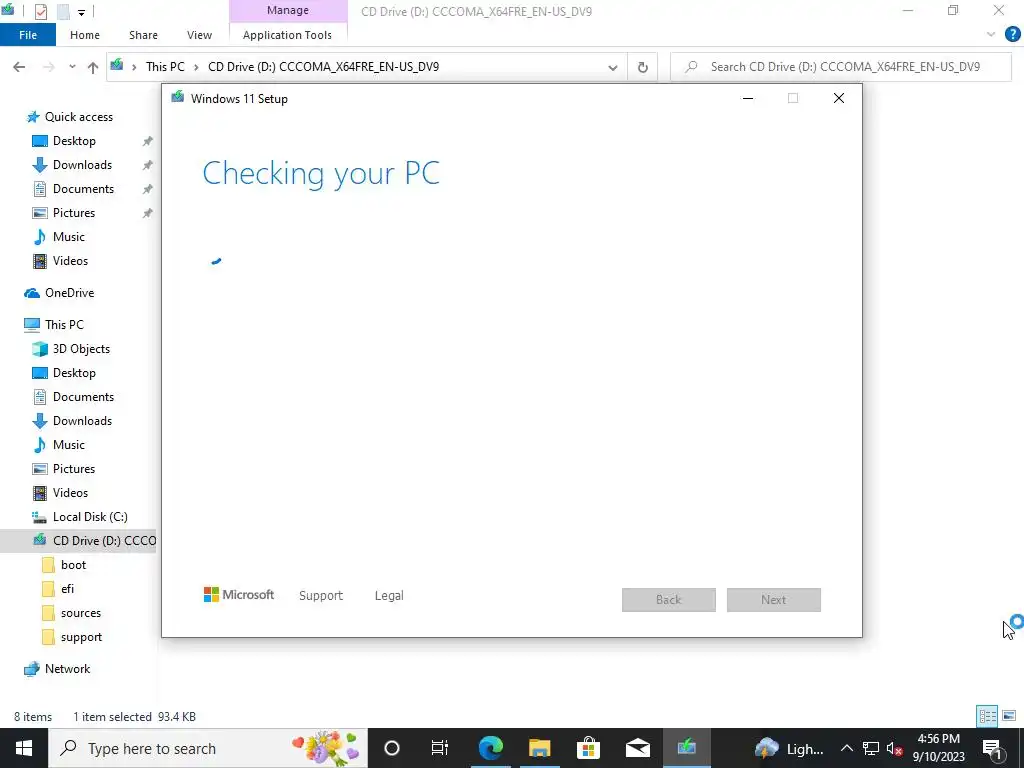The image size is (1024, 768).
Task: Go back using Explorer's back arrow
Action: click(19, 67)
